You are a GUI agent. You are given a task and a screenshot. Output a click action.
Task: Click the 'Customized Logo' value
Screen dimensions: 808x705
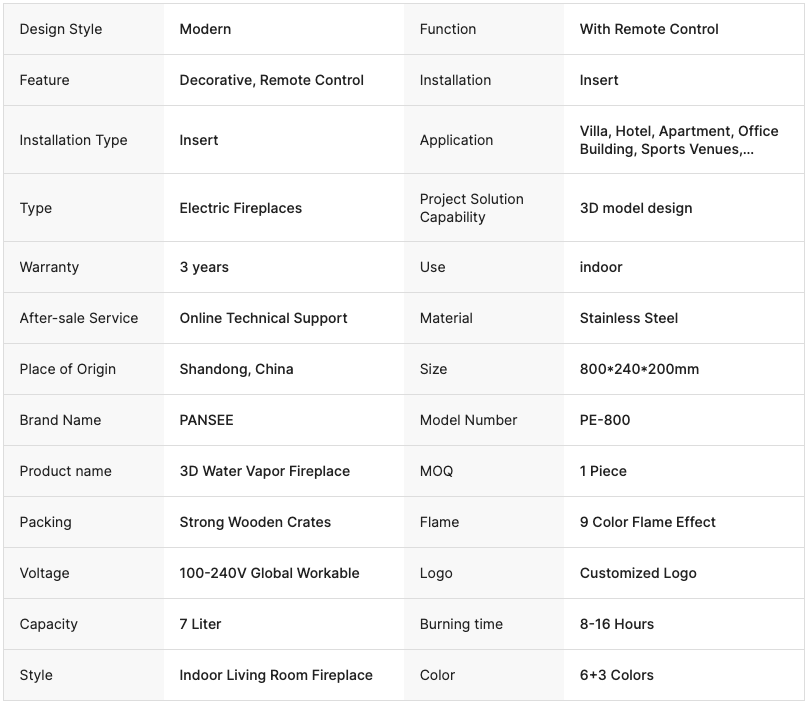(x=637, y=573)
